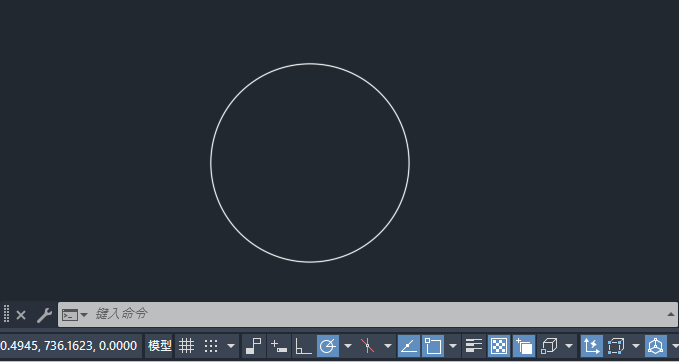This screenshot has height=362, width=679.
Task: Toggle 3D object snap
Action: coord(549,346)
